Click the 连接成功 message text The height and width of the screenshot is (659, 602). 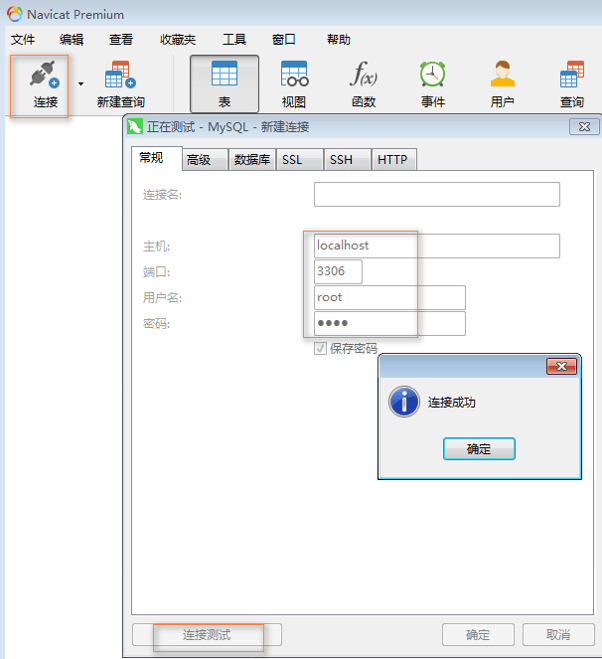click(x=452, y=402)
